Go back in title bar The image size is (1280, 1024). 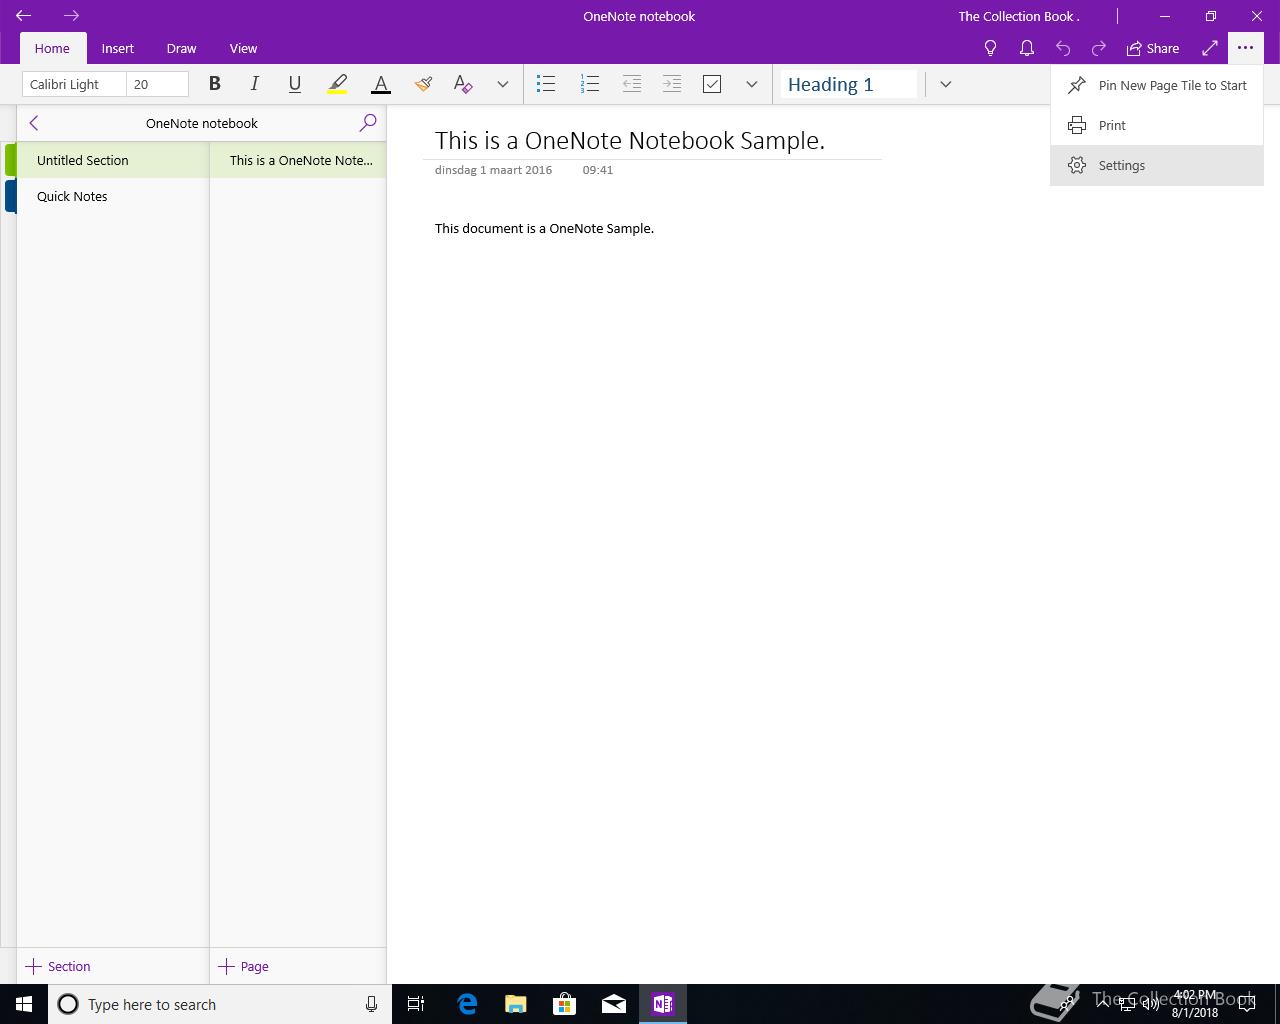coord(23,16)
